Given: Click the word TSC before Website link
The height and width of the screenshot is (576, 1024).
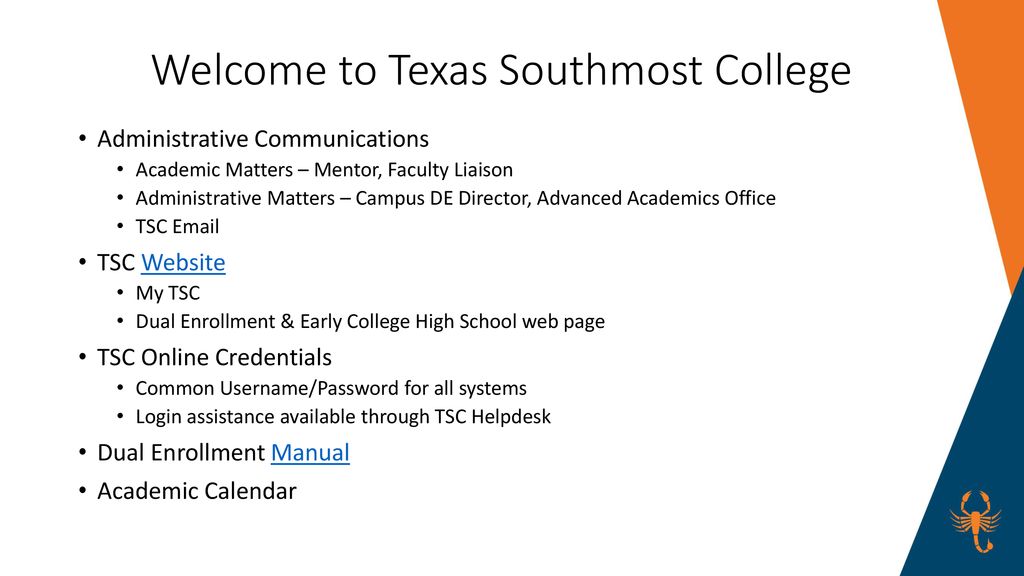Looking at the screenshot, I should point(116,263).
